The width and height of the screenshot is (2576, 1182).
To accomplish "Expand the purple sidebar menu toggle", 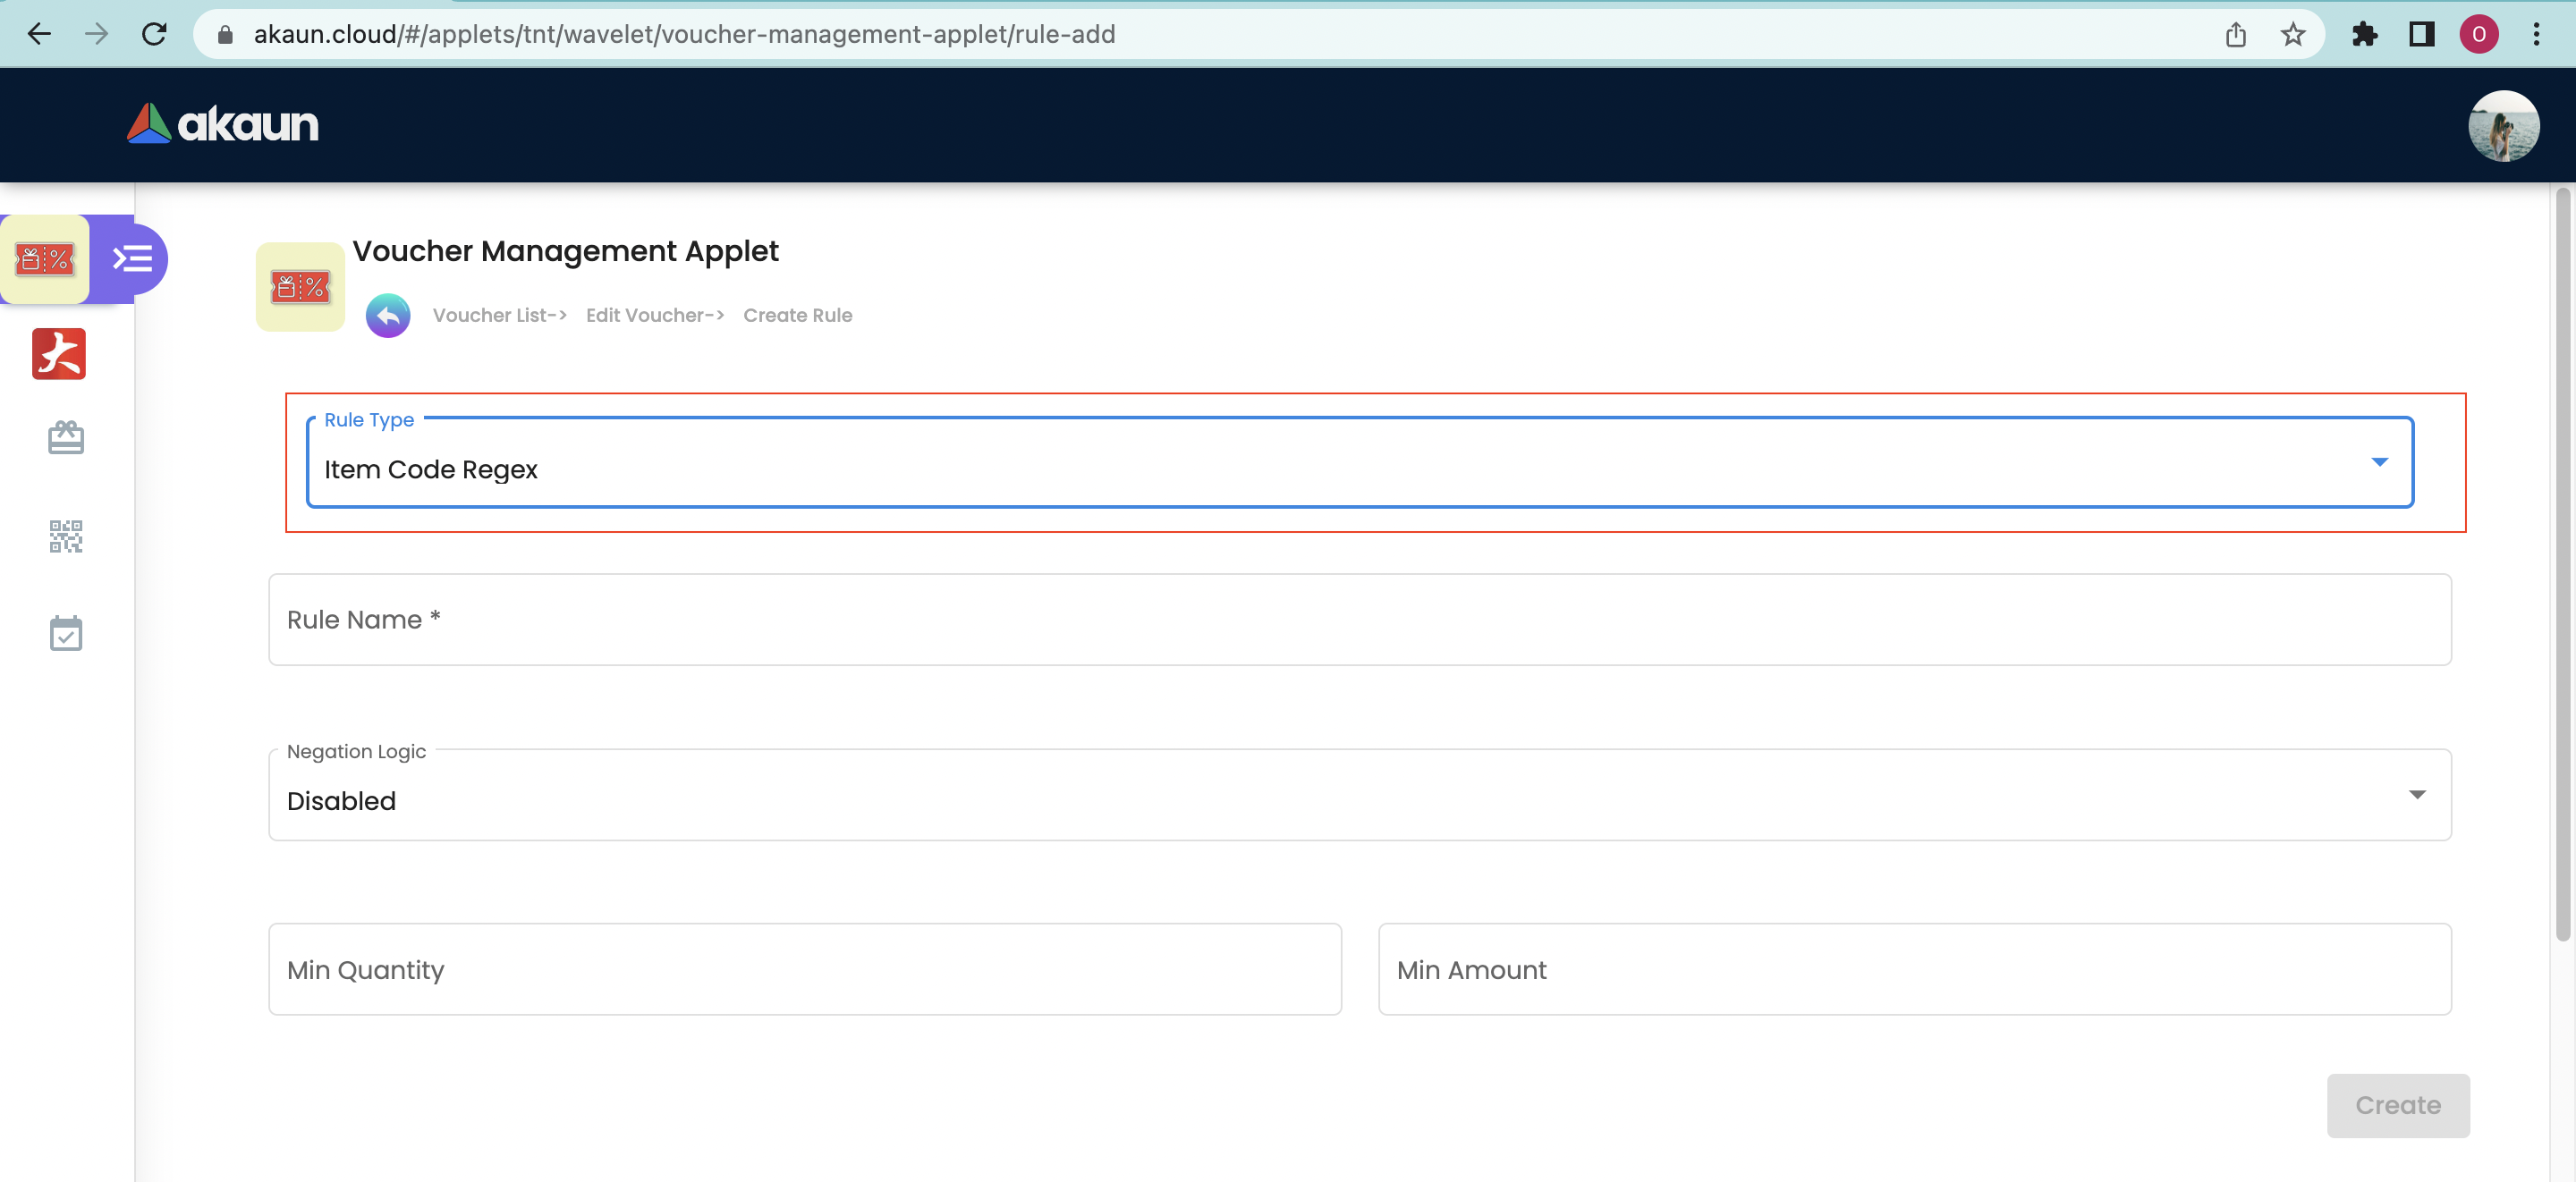I will coord(132,260).
